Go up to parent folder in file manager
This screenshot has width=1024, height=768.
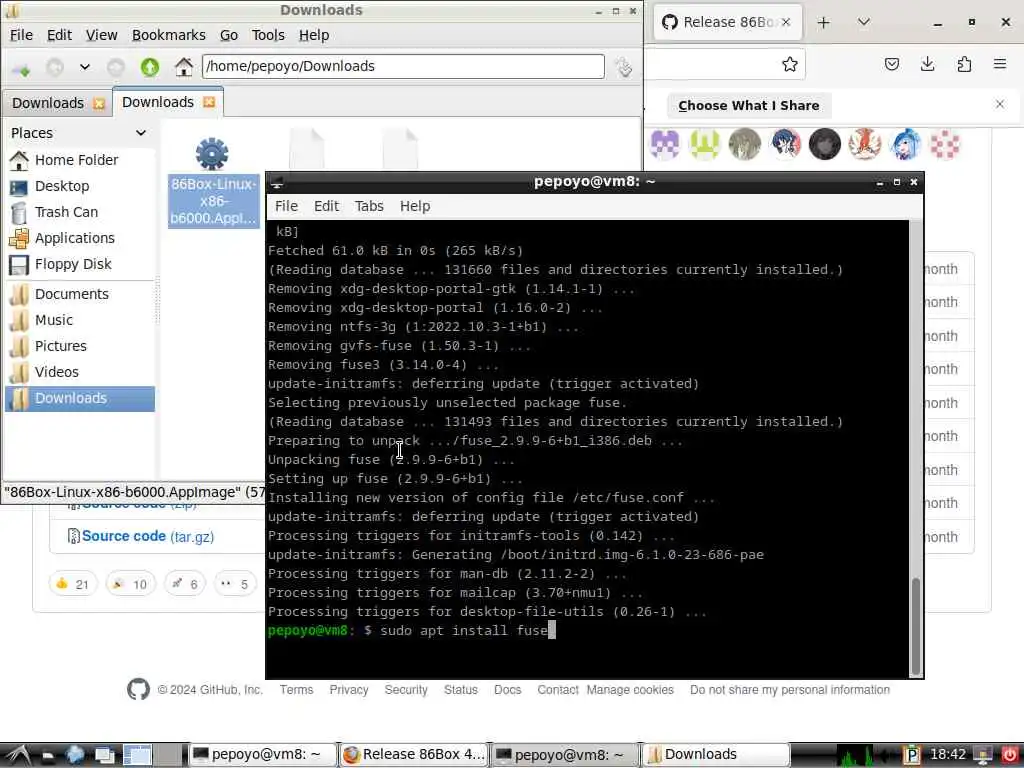coord(150,67)
